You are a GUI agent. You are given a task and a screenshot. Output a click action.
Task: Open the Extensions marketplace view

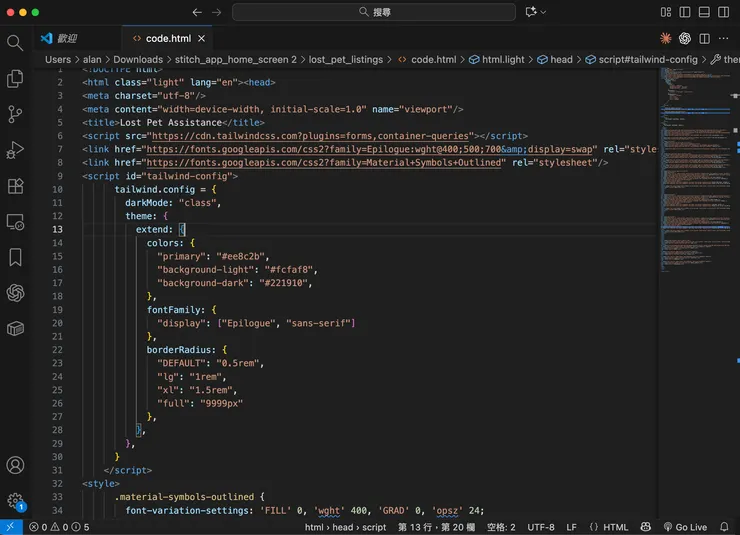pos(15,186)
